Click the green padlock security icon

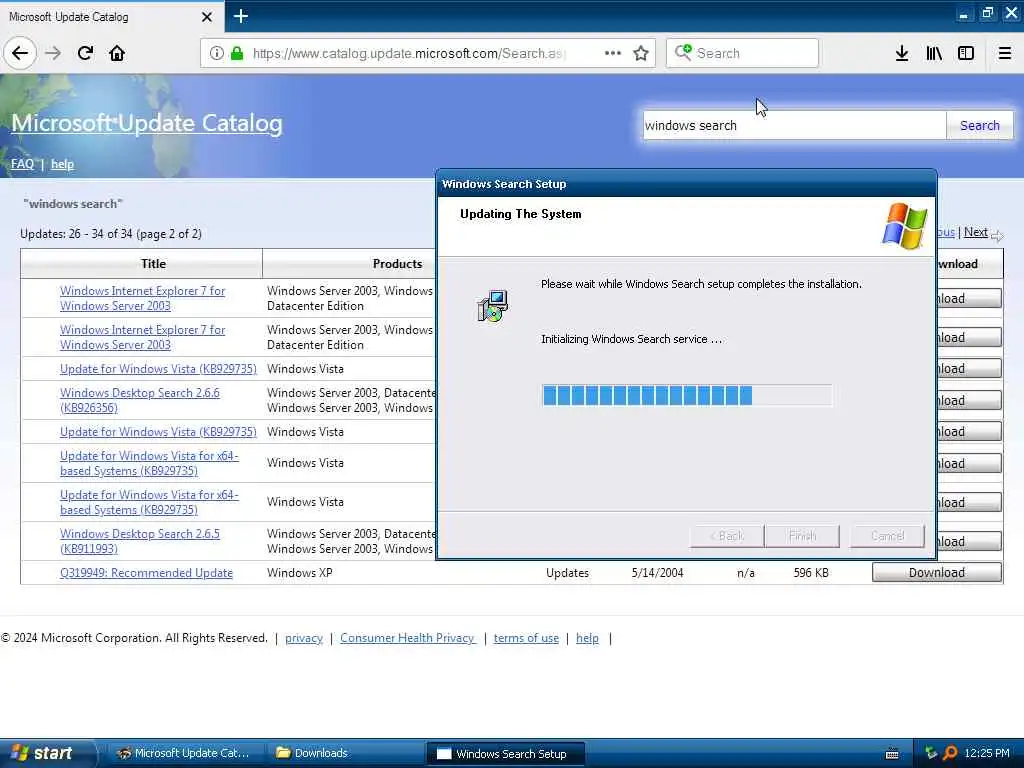click(x=237, y=53)
